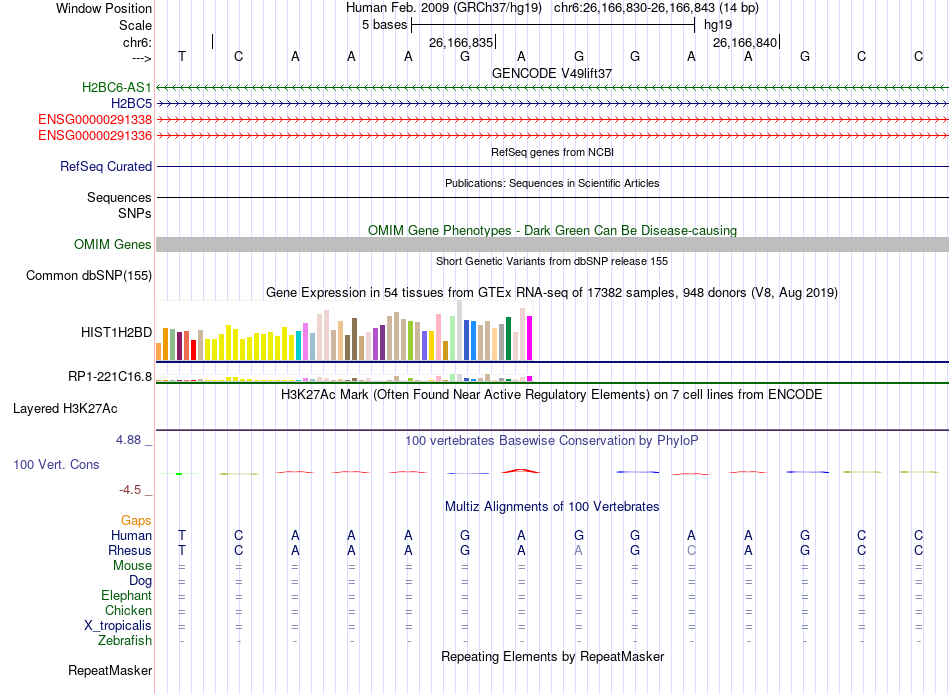Select the RP1-221C16.8 track label

[110, 376]
